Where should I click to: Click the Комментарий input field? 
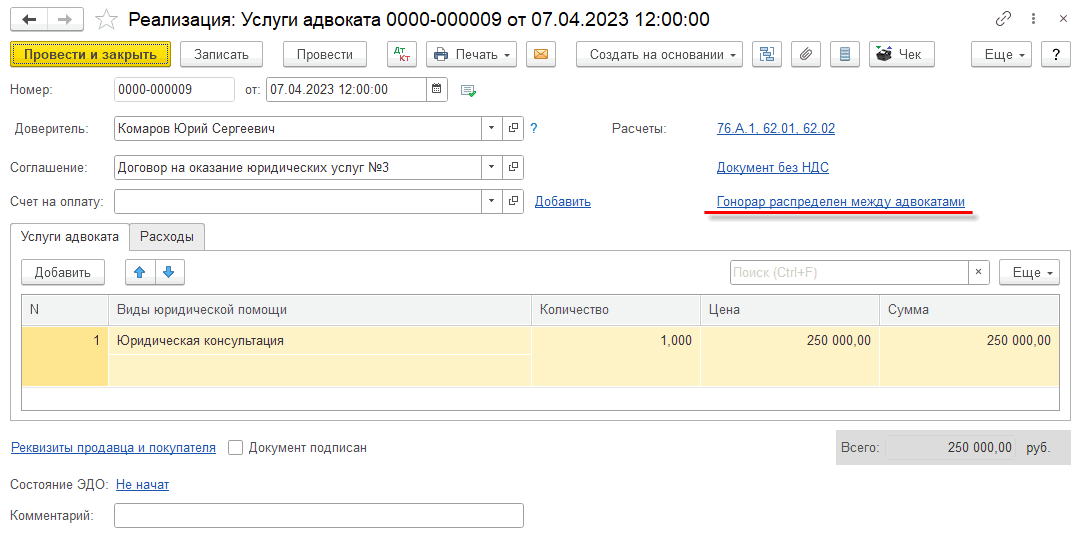[x=318, y=515]
